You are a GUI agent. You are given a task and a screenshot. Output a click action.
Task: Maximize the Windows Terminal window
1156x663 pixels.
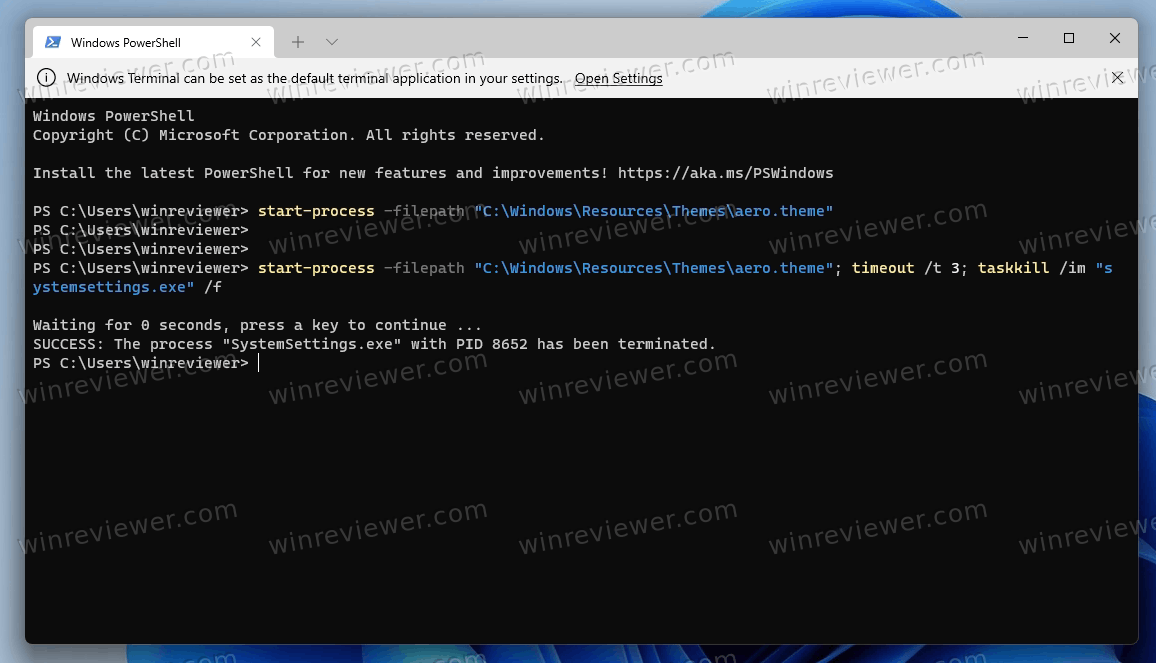pos(1069,38)
